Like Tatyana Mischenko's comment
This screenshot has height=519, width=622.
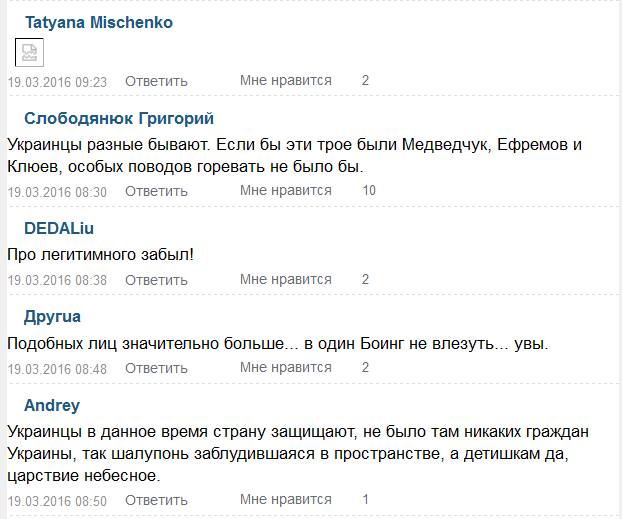[285, 80]
